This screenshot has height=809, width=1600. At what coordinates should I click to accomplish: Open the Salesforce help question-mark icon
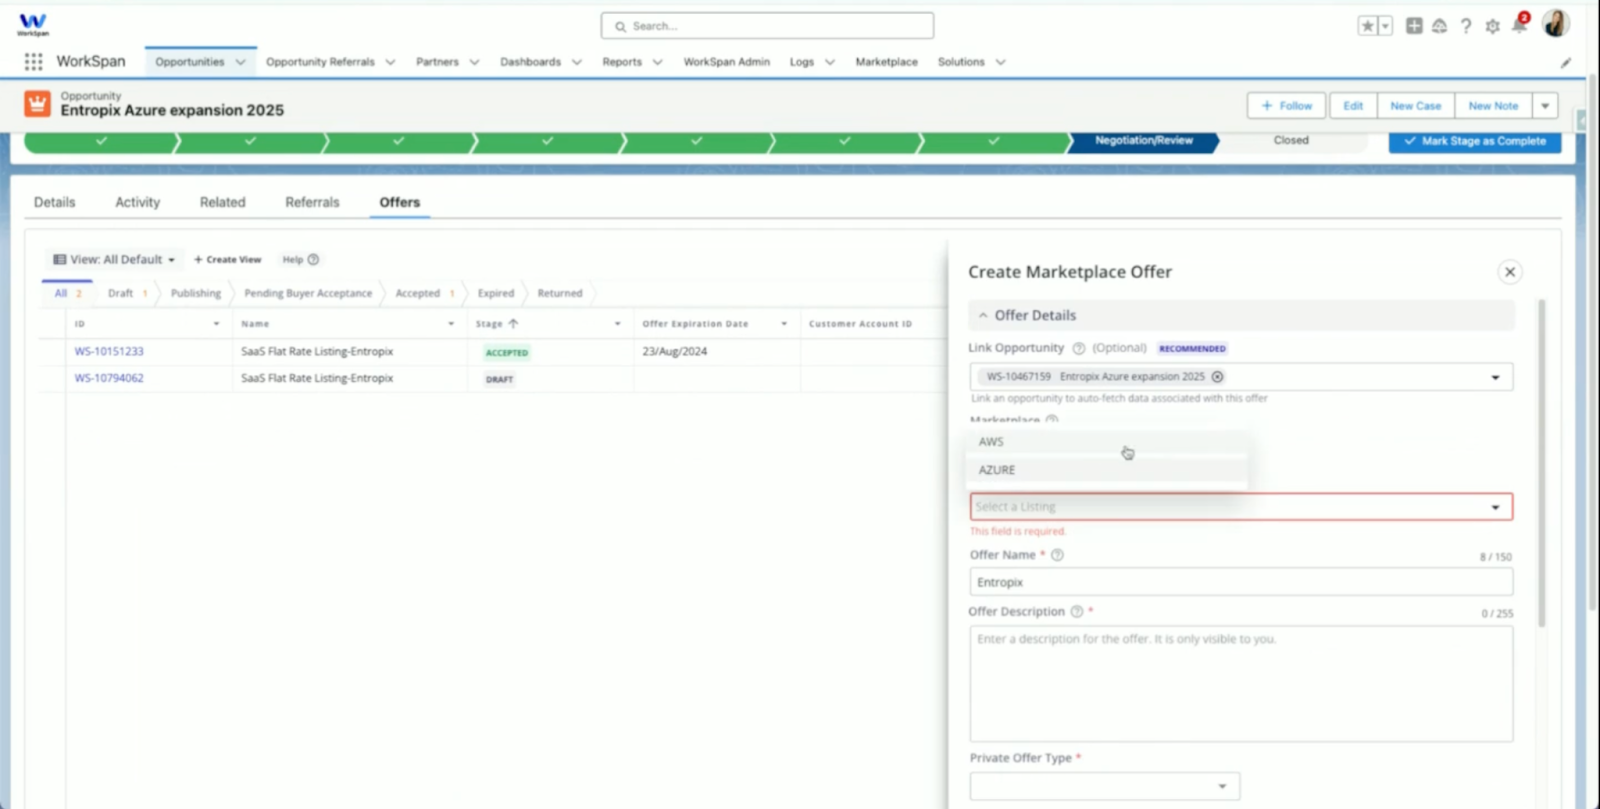[x=1466, y=26]
